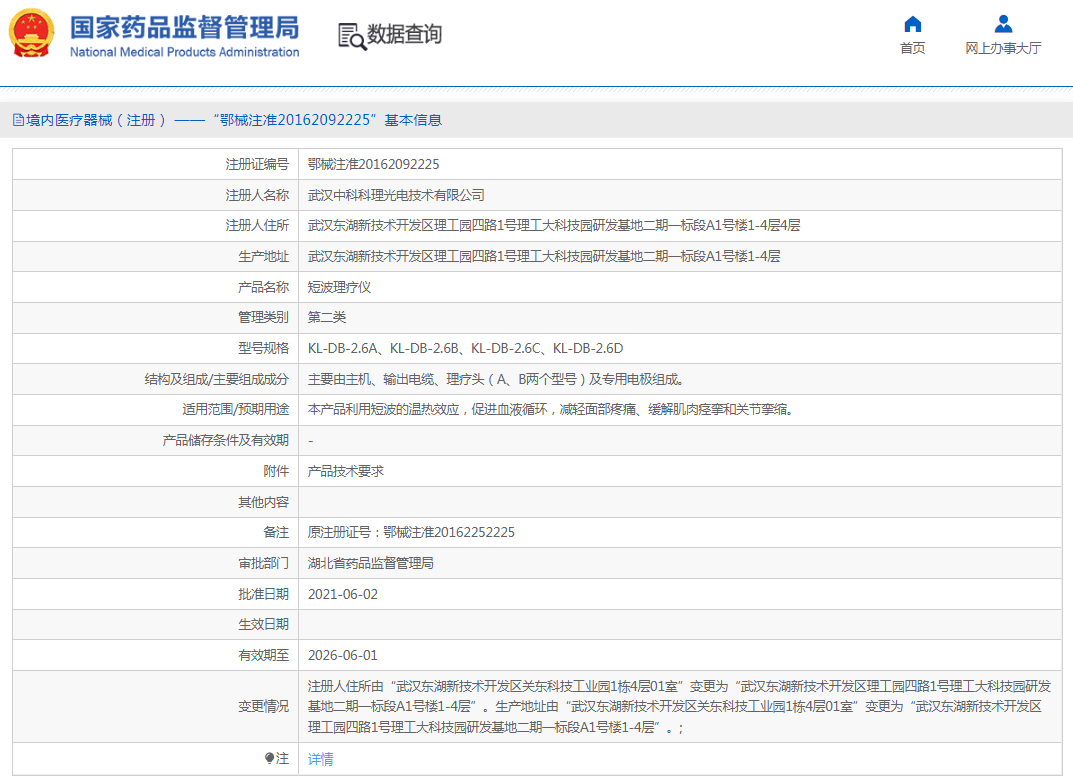The image size is (1073, 780).
Task: Click the national emblem logo
Action: click(x=32, y=34)
